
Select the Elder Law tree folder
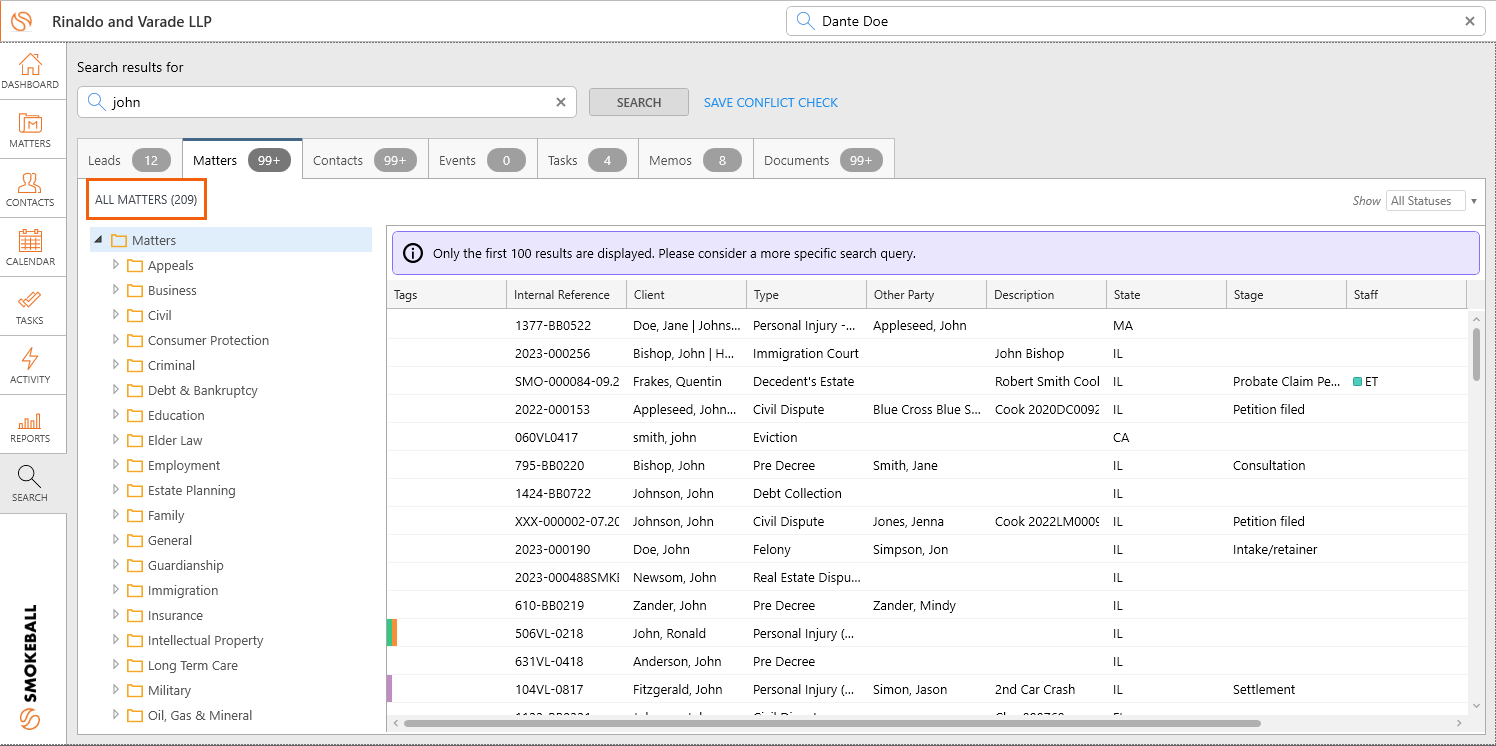click(175, 440)
